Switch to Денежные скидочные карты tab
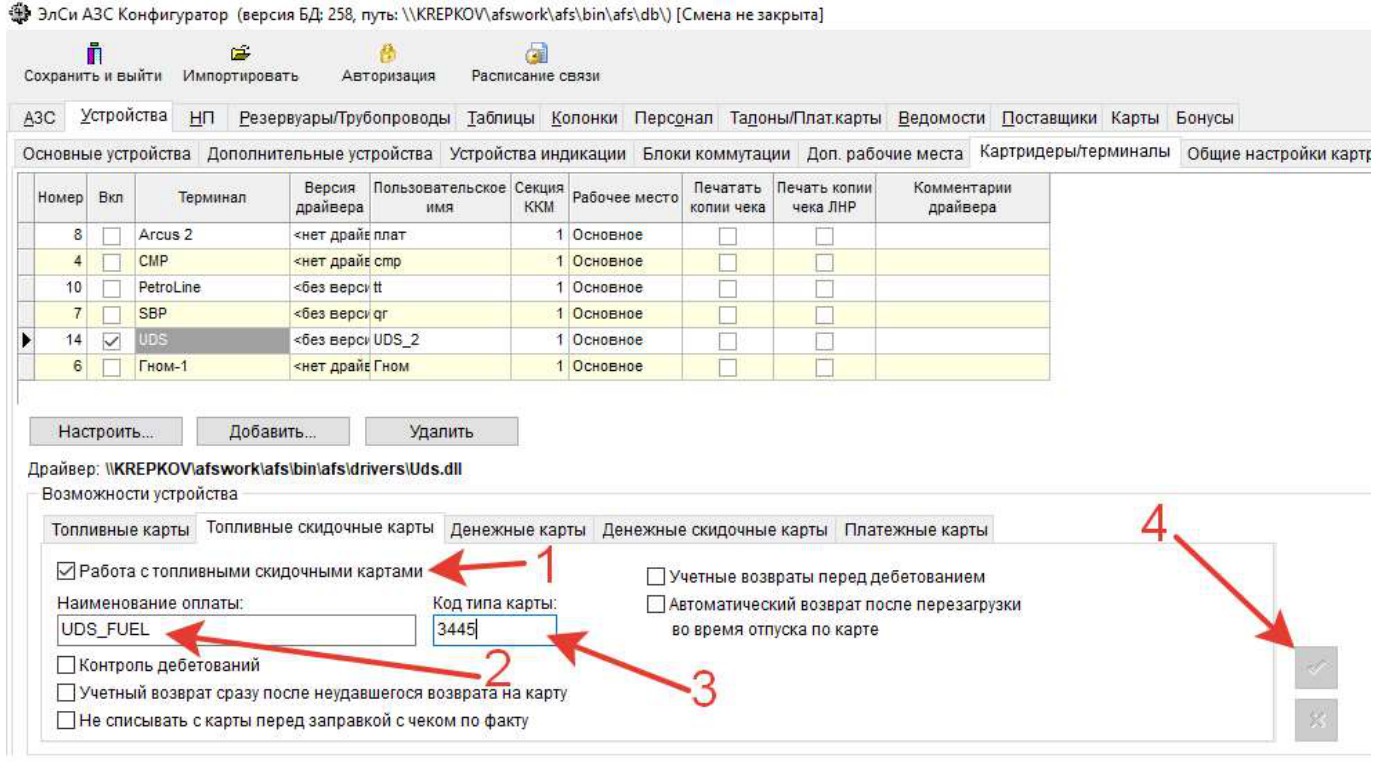This screenshot has width=1374, height=768. point(714,530)
